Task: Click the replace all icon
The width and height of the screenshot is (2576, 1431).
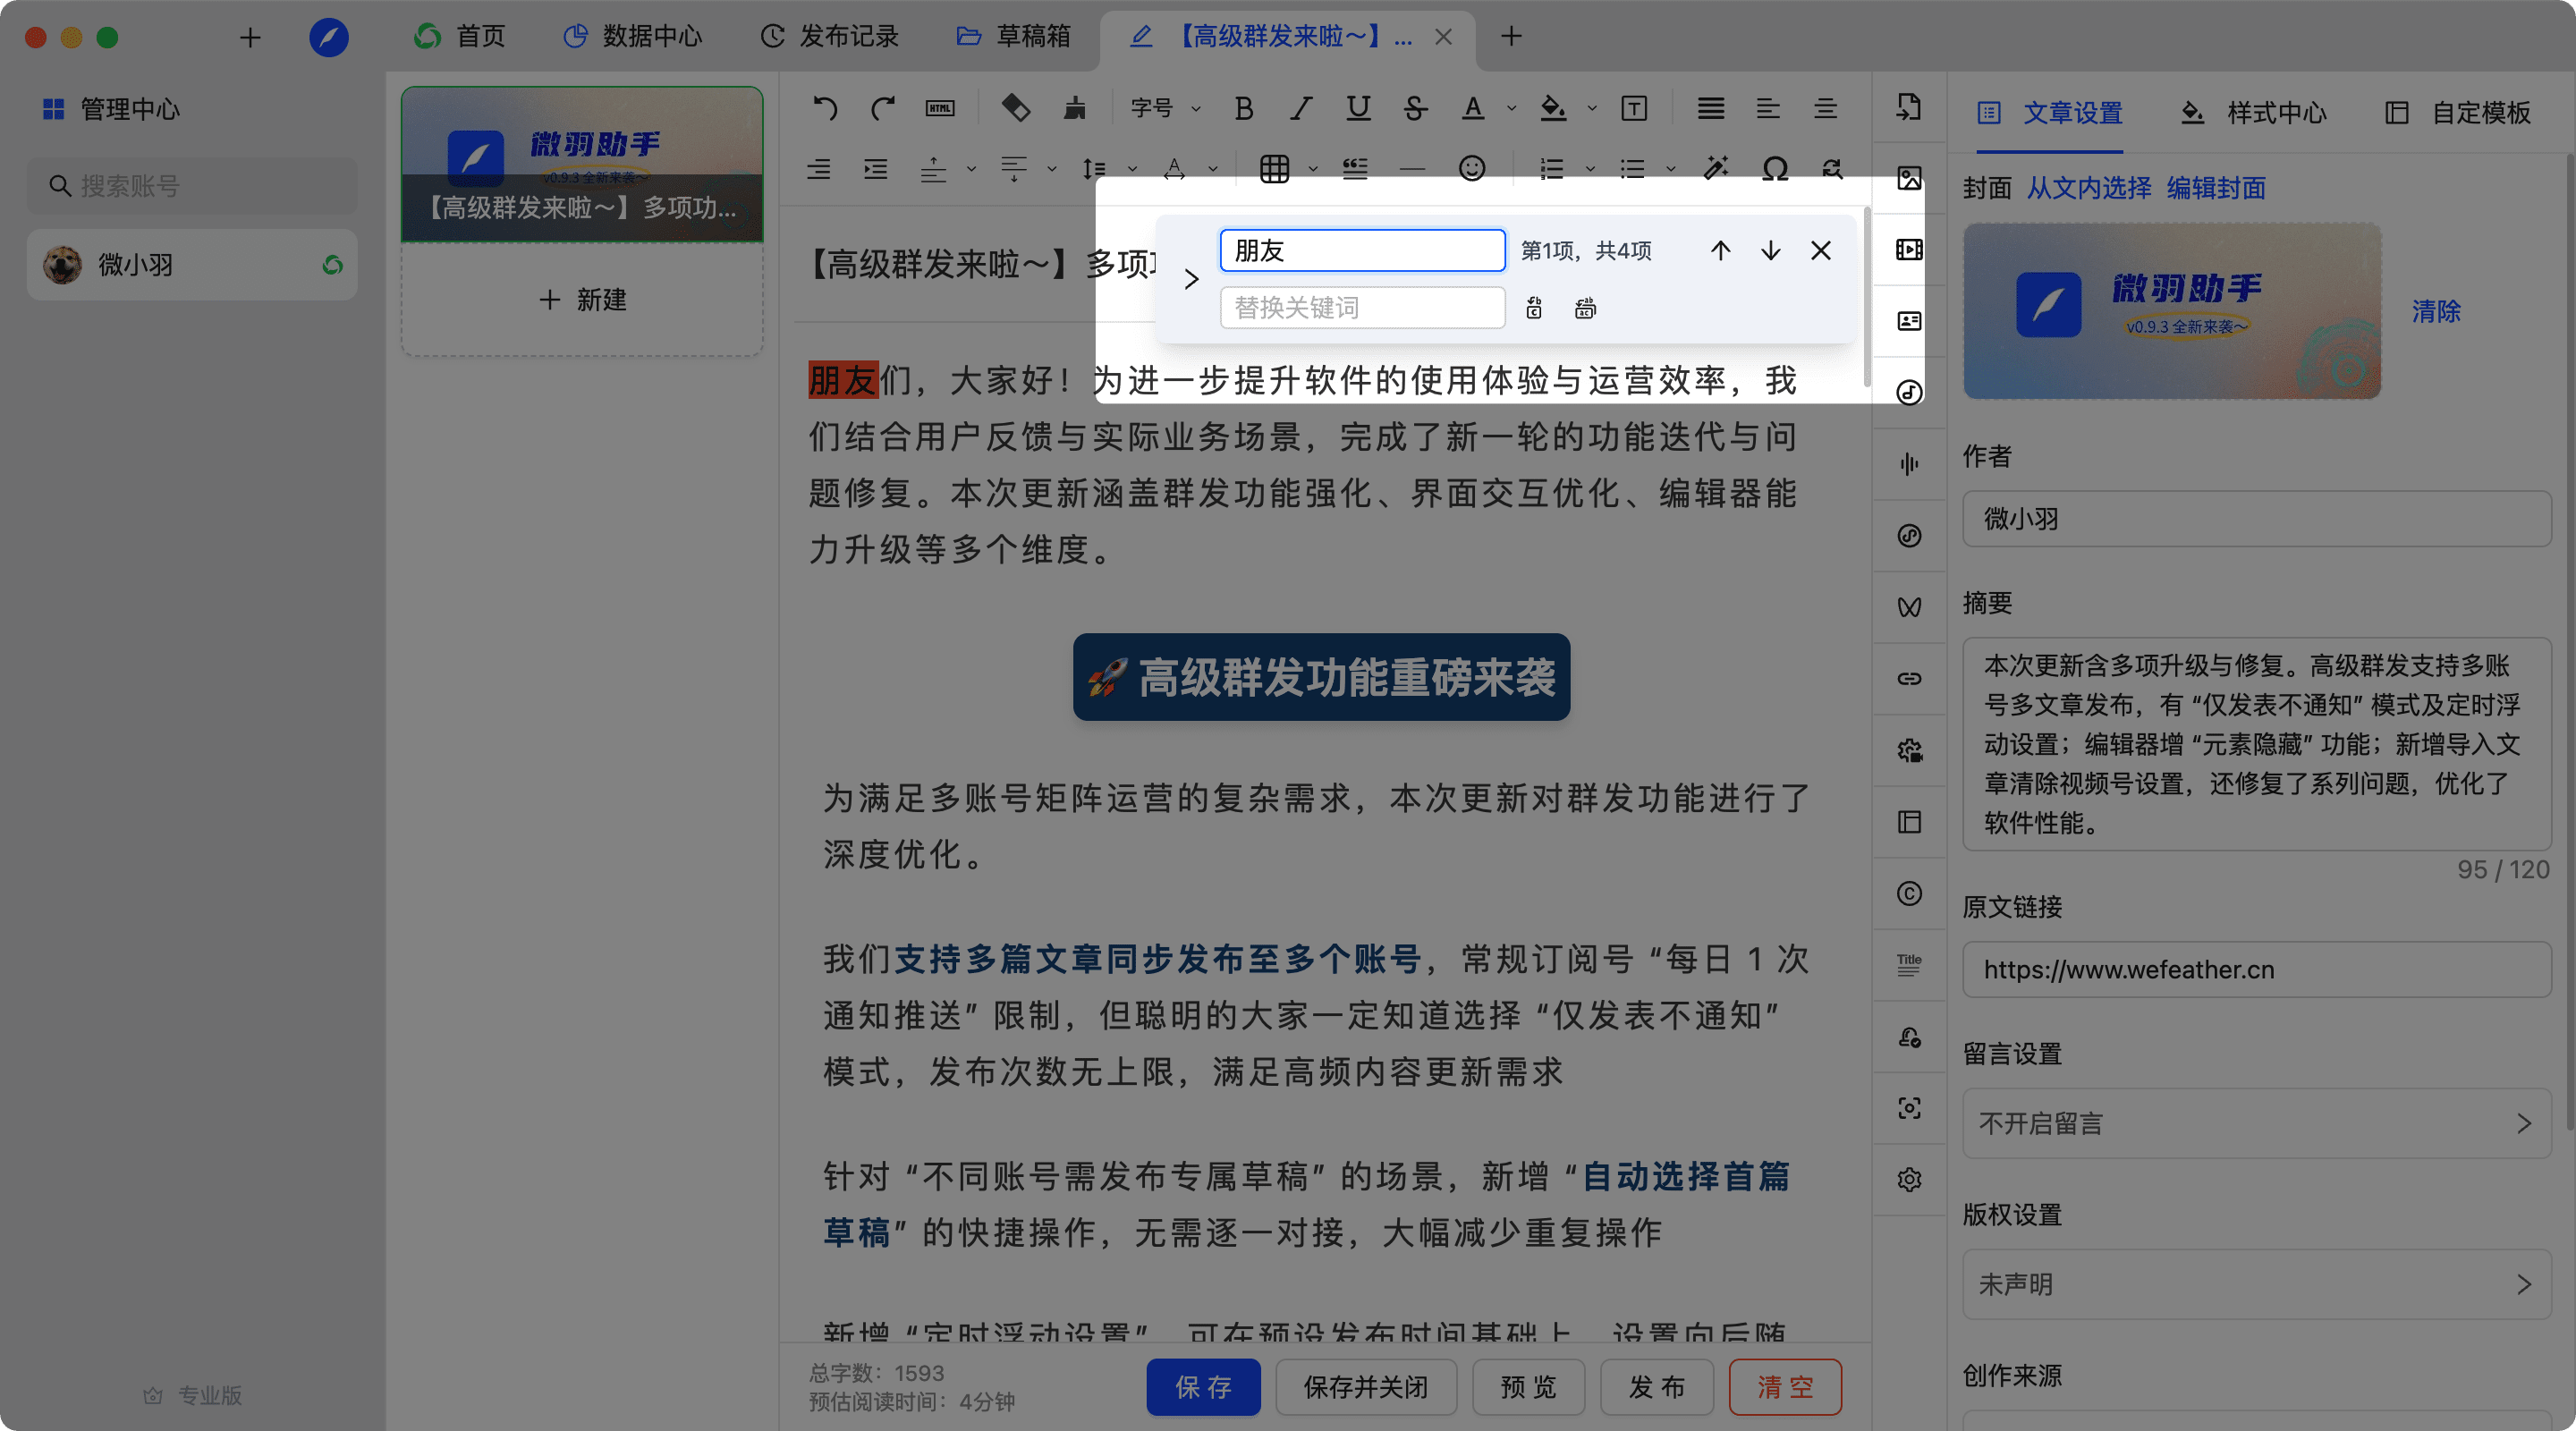Action: tap(1585, 308)
